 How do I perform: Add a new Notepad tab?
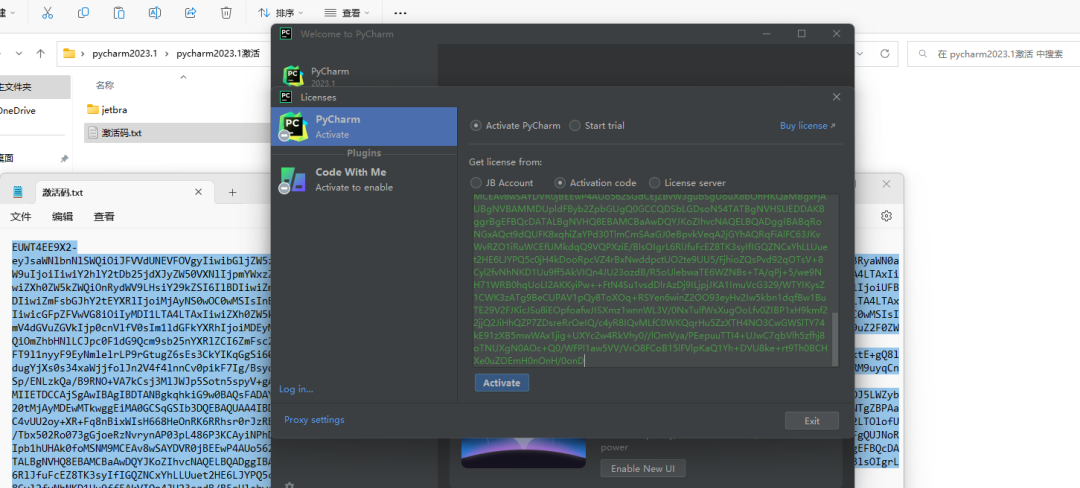pyautogui.click(x=232, y=192)
